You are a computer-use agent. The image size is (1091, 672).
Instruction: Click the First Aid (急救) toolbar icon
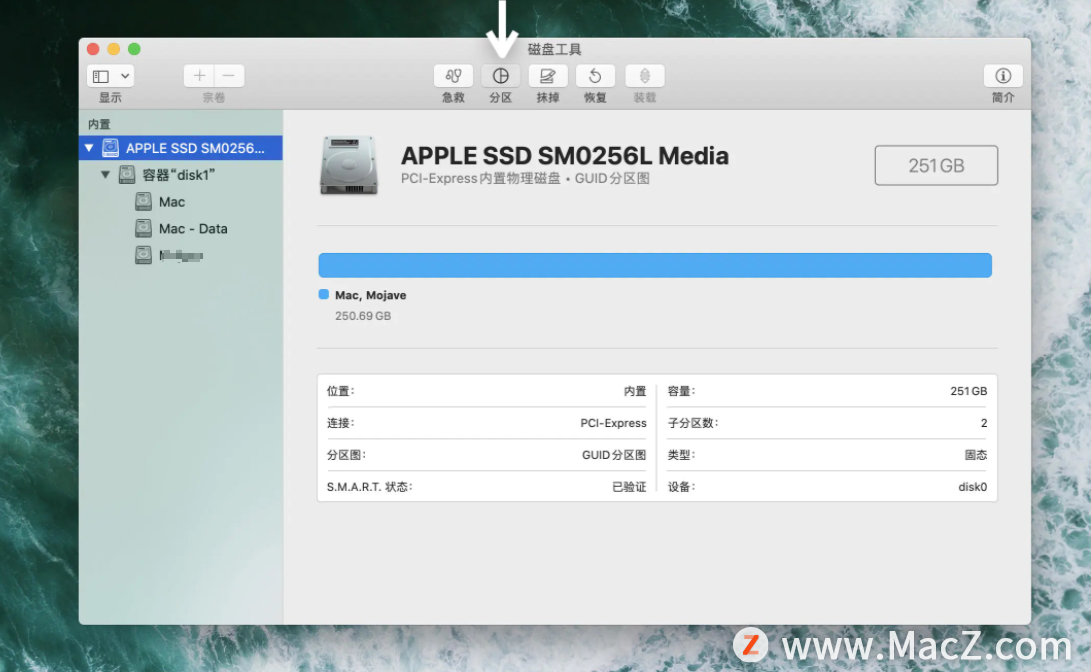pyautogui.click(x=453, y=76)
